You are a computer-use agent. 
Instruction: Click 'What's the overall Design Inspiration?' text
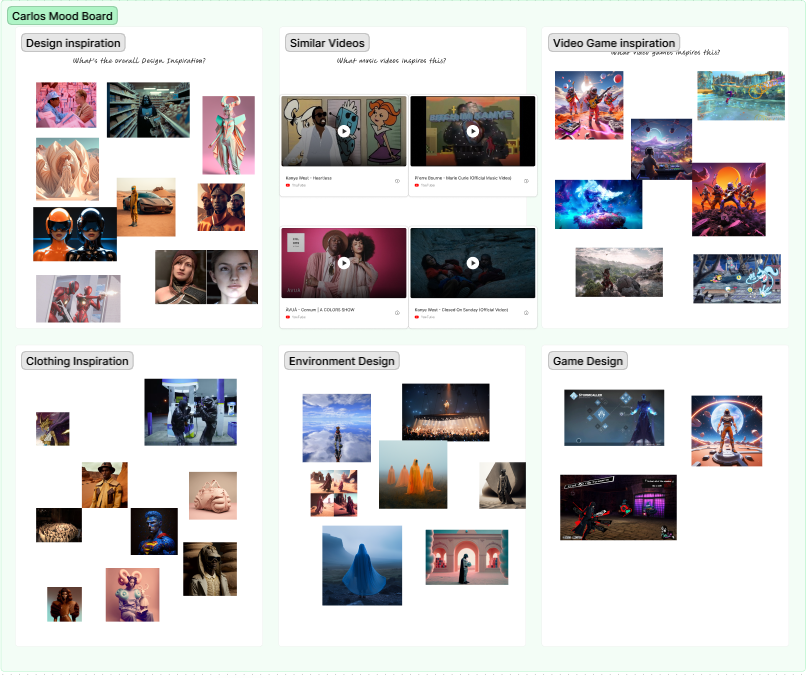[x=139, y=61]
